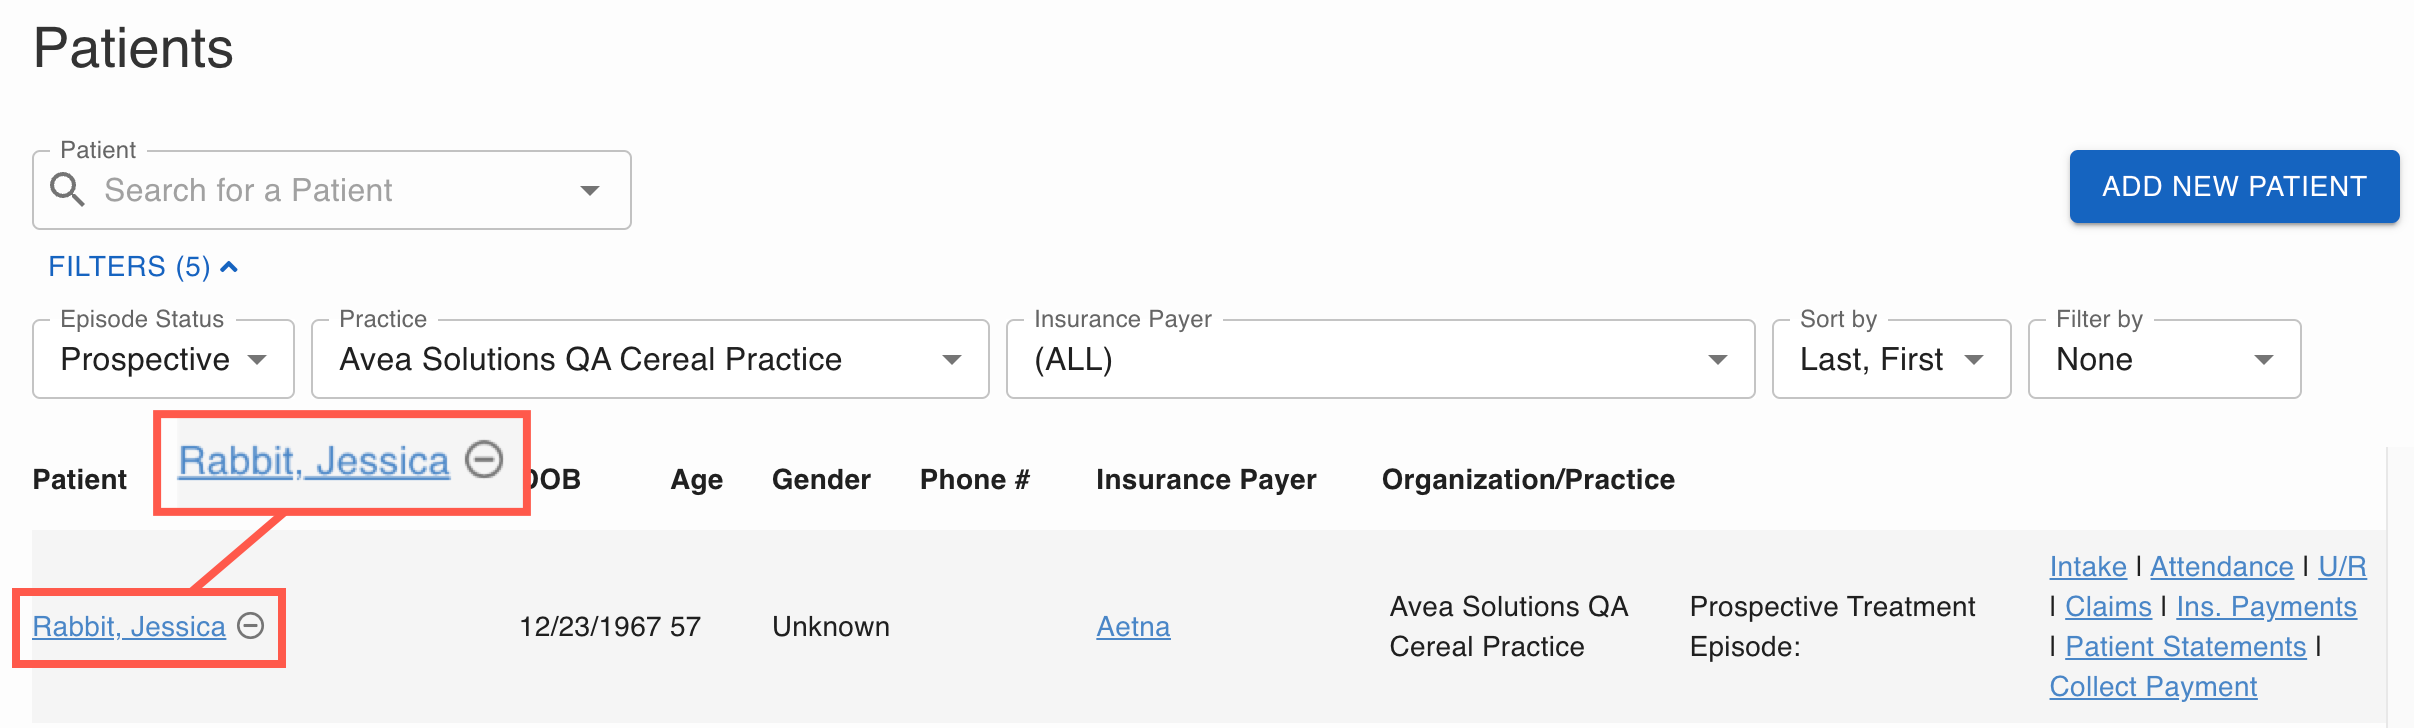
Task: Open the Episode Status dropdown
Action: pyautogui.click(x=163, y=359)
